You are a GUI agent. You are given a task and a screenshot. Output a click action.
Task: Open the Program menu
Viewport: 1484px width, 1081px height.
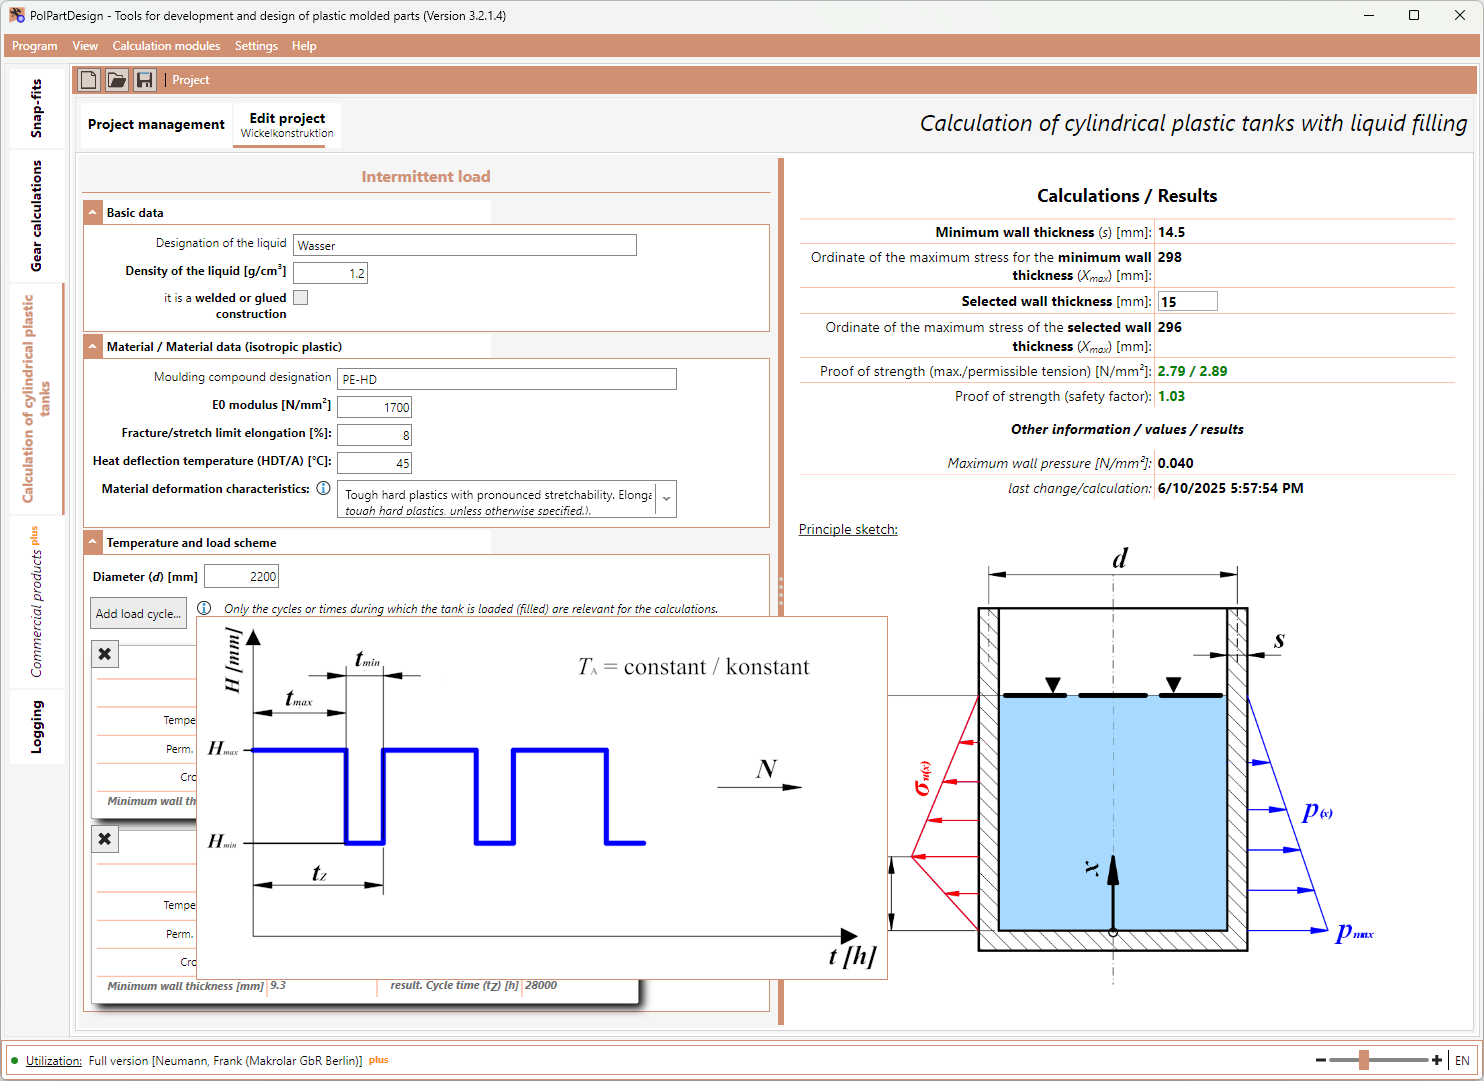coord(35,46)
